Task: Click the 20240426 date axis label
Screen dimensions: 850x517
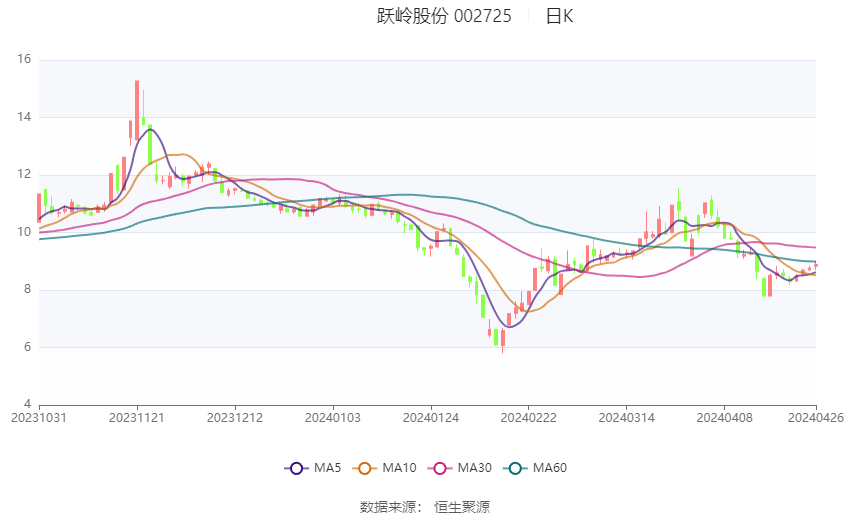Action: point(816,418)
